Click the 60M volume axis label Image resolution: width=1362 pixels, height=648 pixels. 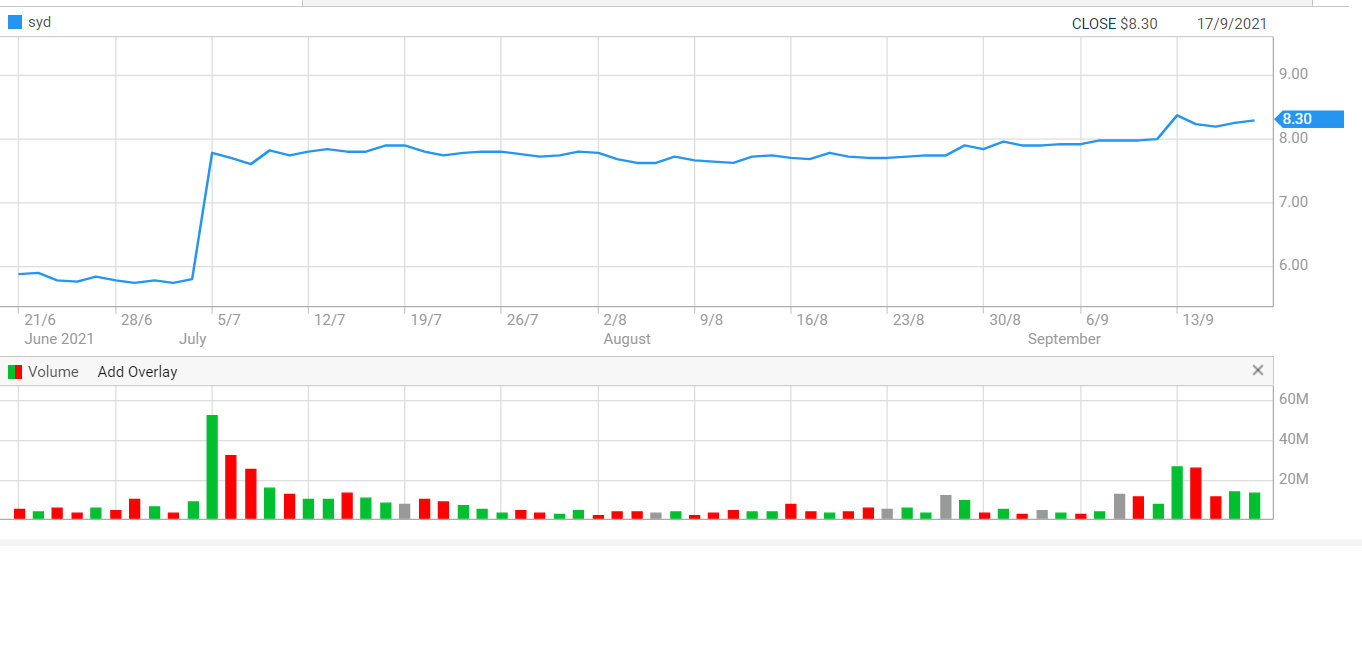[1294, 399]
